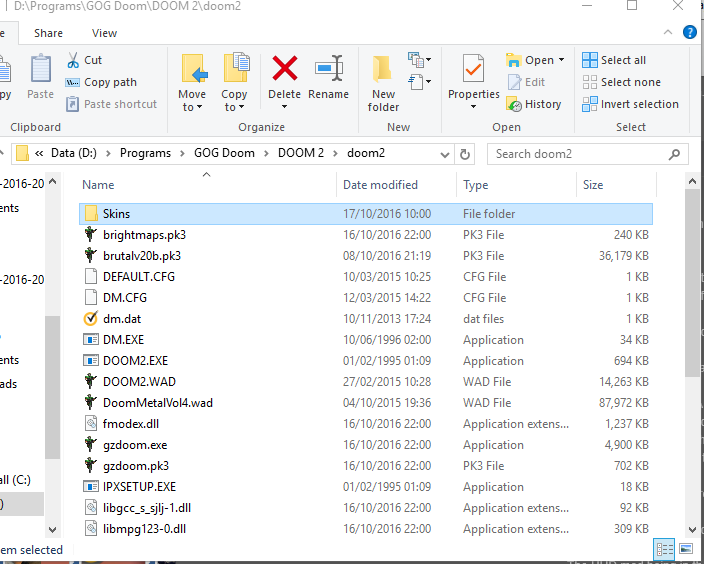The image size is (704, 564).
Task: Open the blue Help question icon
Action: coord(690,32)
